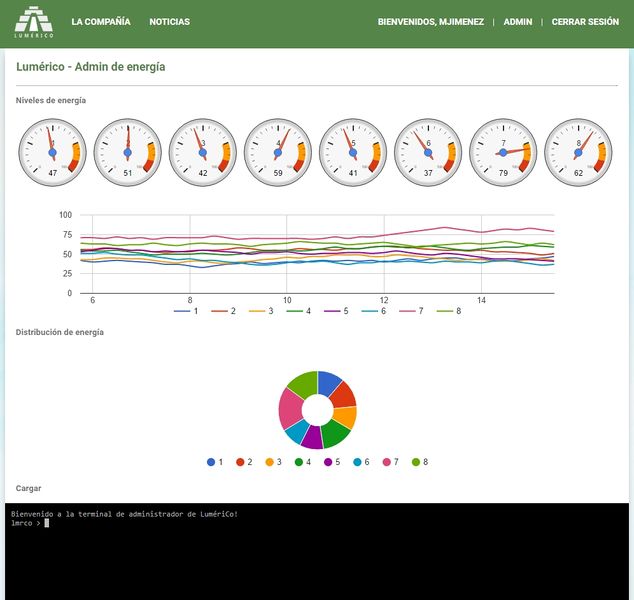
Task: Click the blue pie legend dot for 1
Action: (211, 462)
